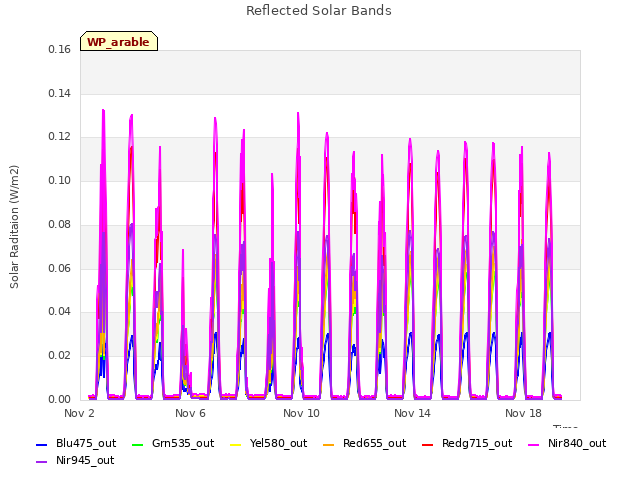Click the 0.04 y-axis tick label
The width and height of the screenshot is (640, 480).
(60, 312)
